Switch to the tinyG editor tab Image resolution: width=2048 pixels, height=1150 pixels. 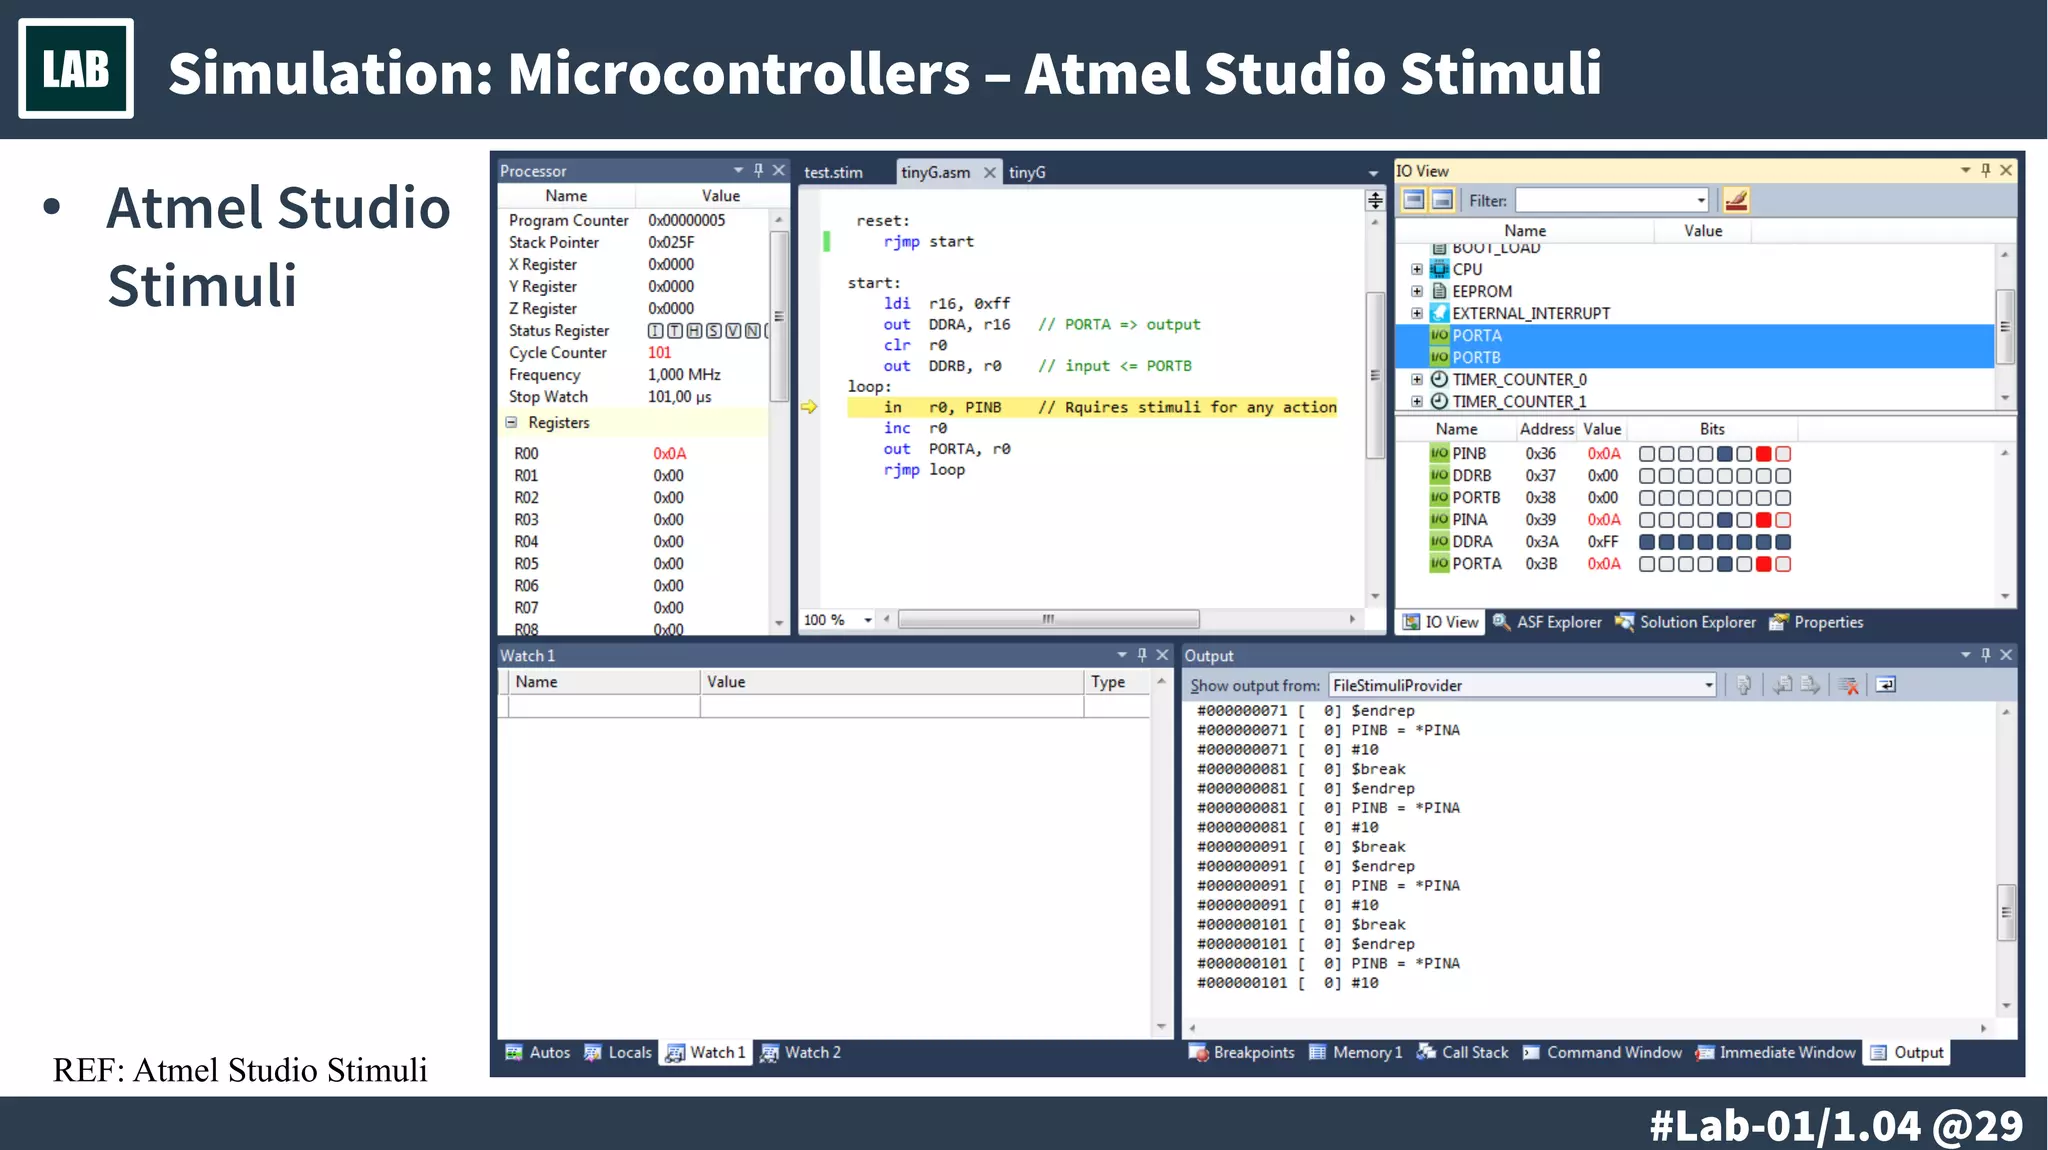tap(1027, 172)
